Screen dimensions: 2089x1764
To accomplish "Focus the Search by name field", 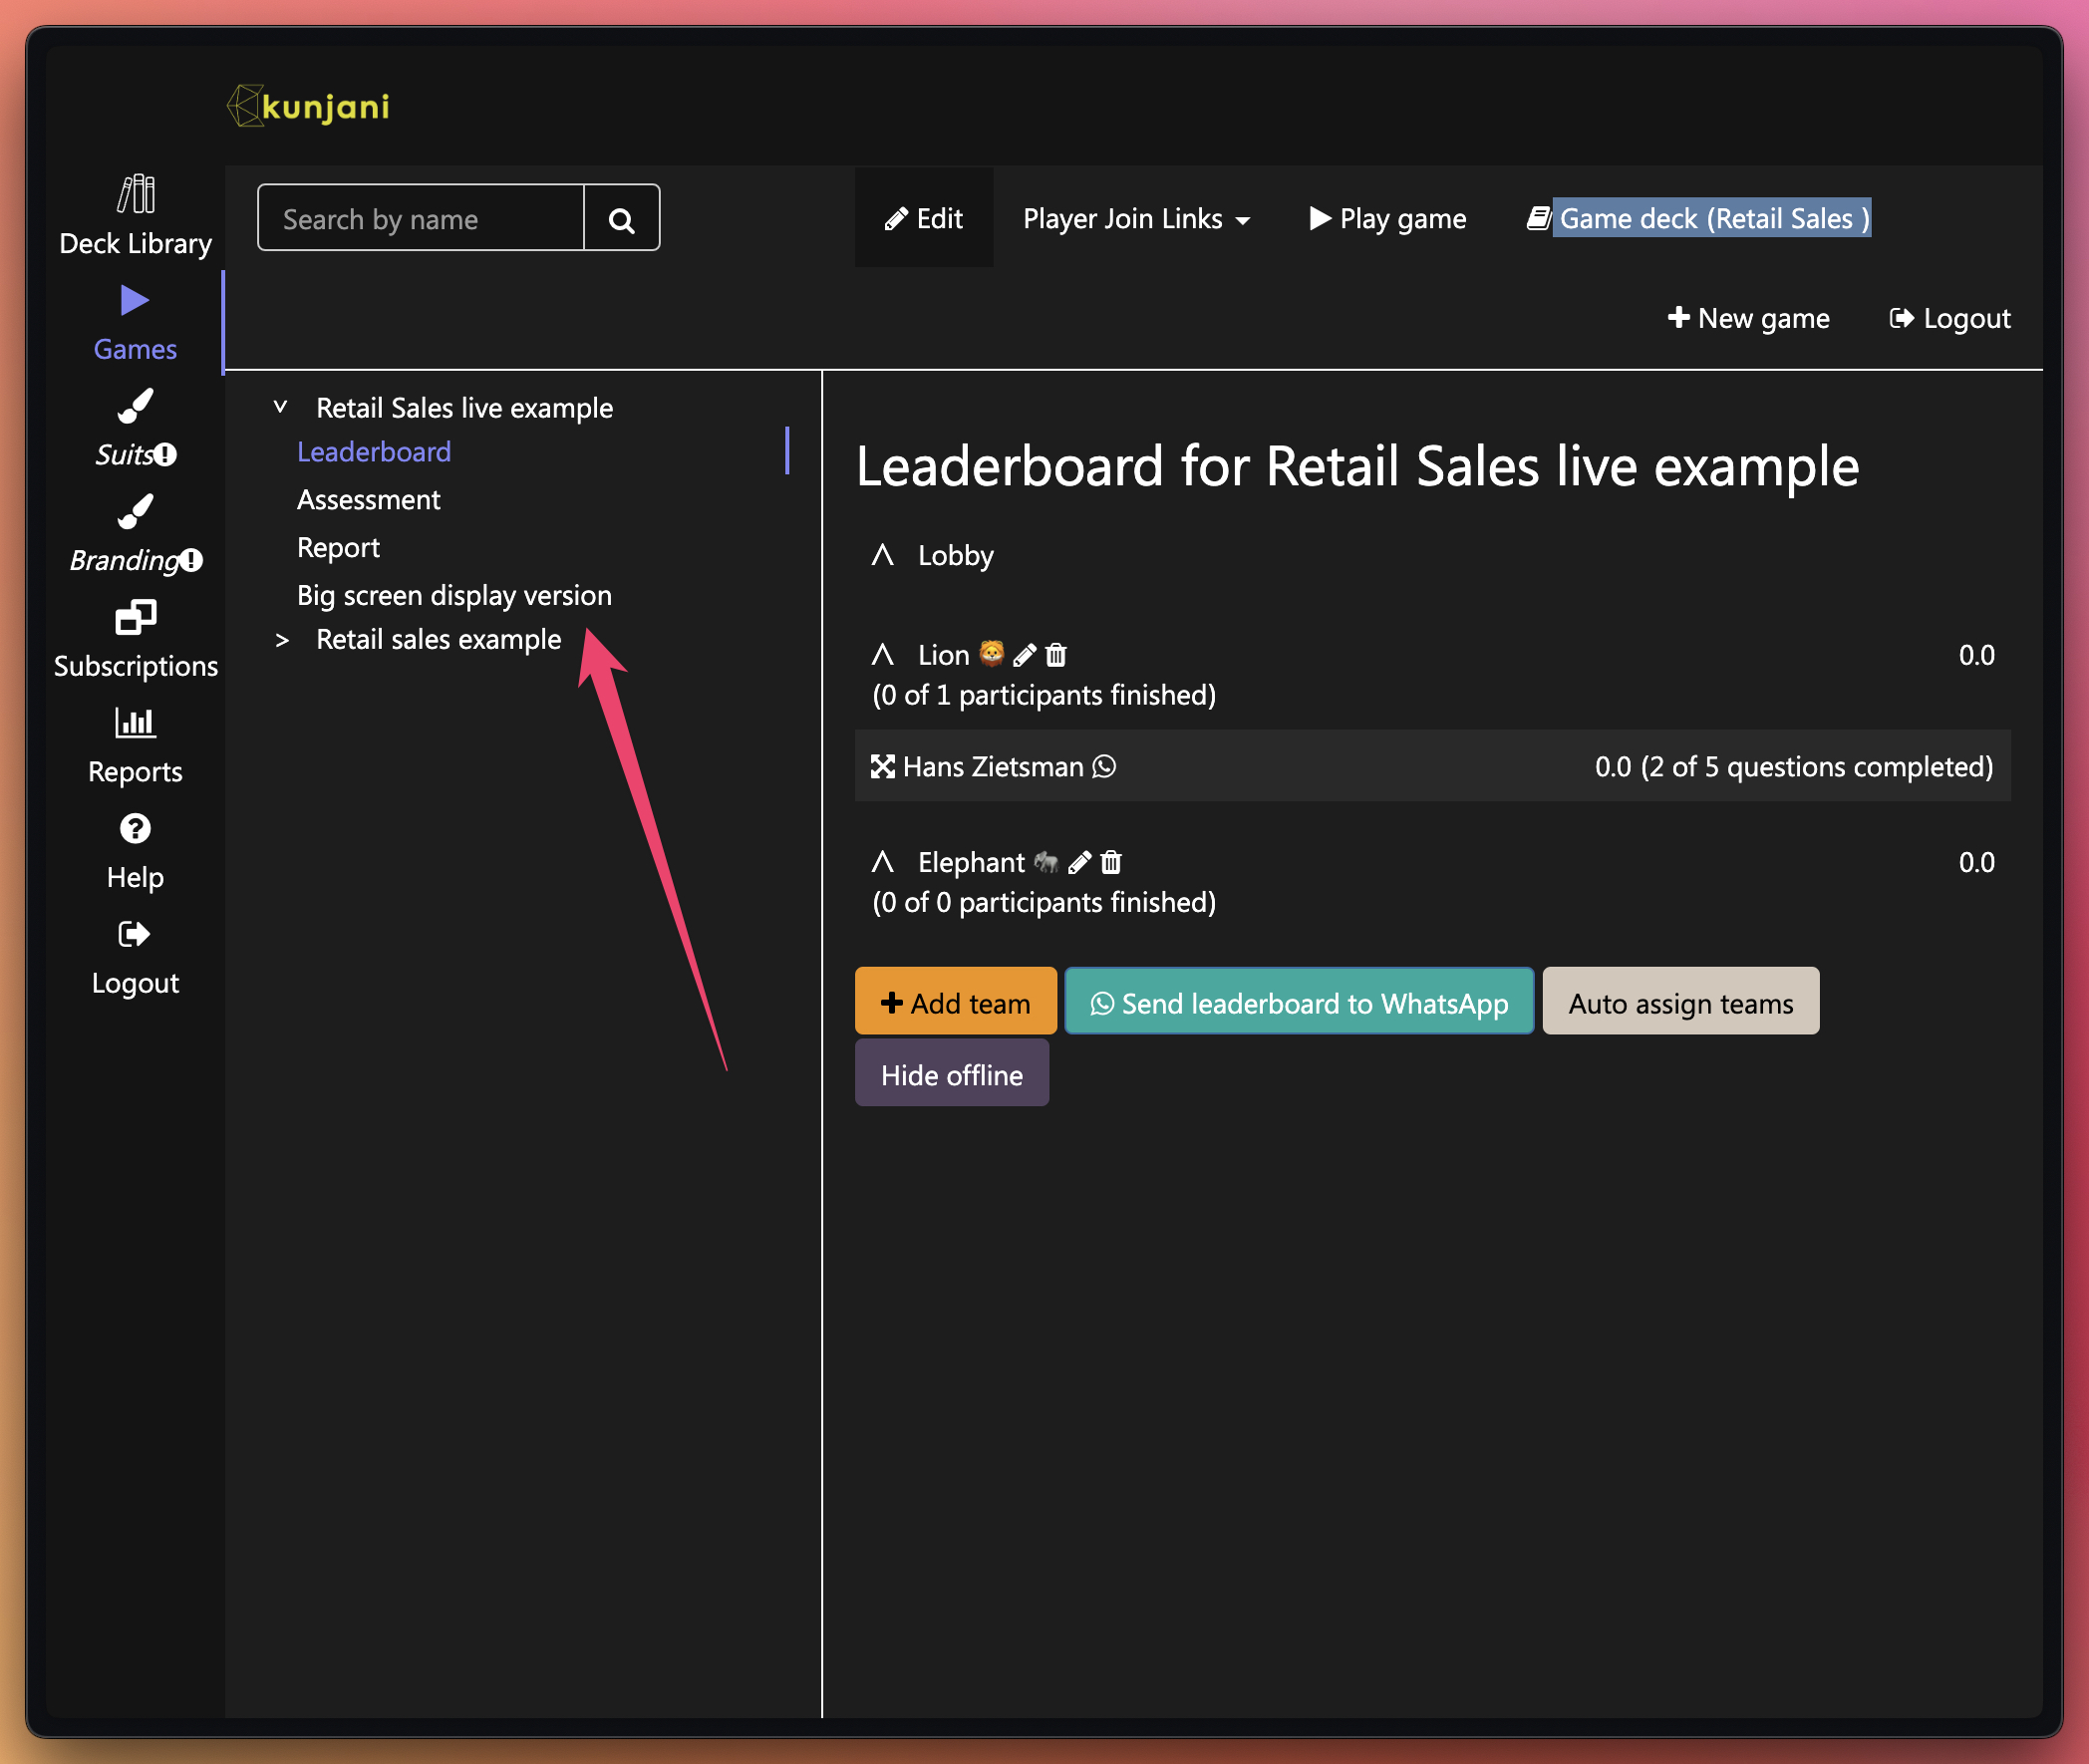I will [x=421, y=218].
